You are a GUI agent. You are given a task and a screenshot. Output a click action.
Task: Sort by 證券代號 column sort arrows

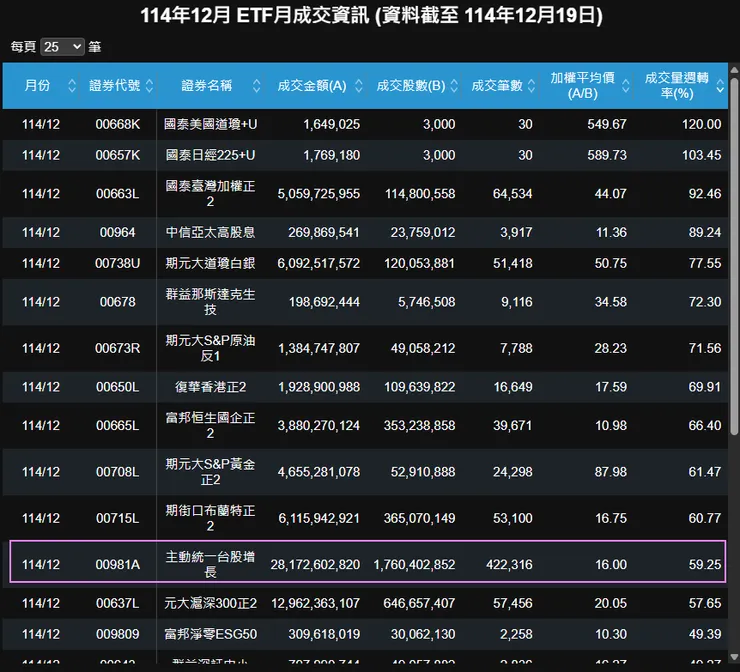tap(149, 85)
